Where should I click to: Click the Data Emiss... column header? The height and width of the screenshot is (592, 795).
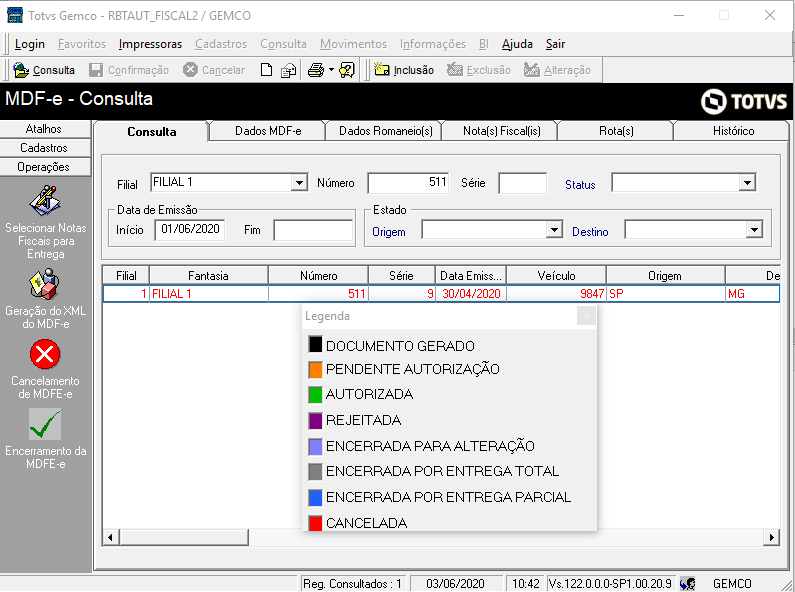(471, 276)
